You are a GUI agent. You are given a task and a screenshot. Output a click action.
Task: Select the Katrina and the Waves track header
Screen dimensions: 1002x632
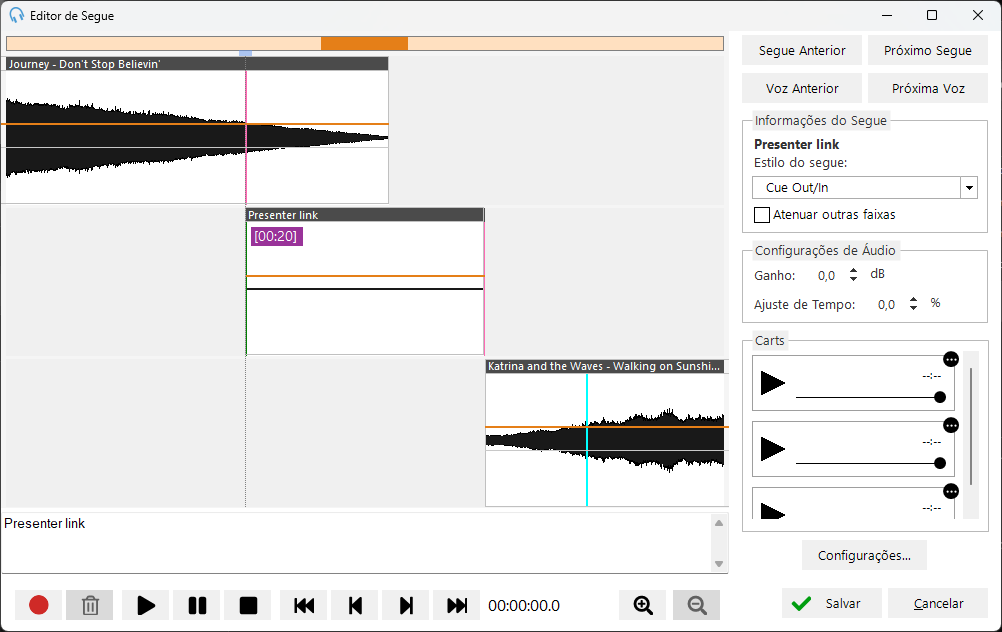[605, 366]
